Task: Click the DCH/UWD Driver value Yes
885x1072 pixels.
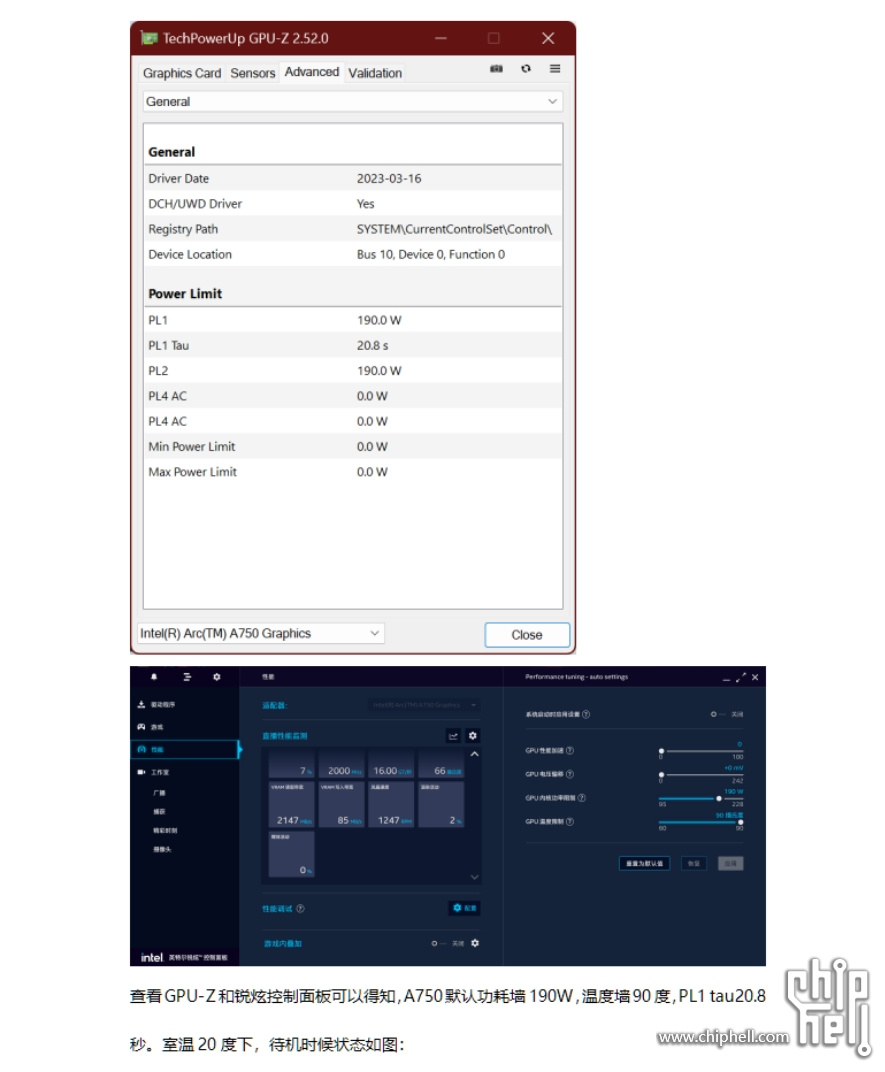Action: tap(365, 204)
